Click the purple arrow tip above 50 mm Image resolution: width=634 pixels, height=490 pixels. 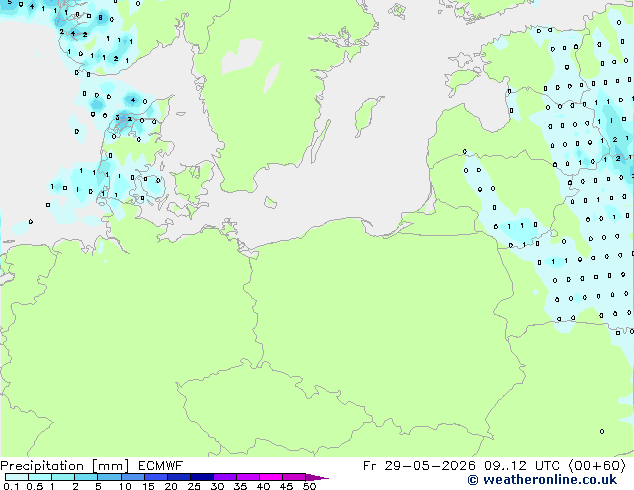coord(317,477)
